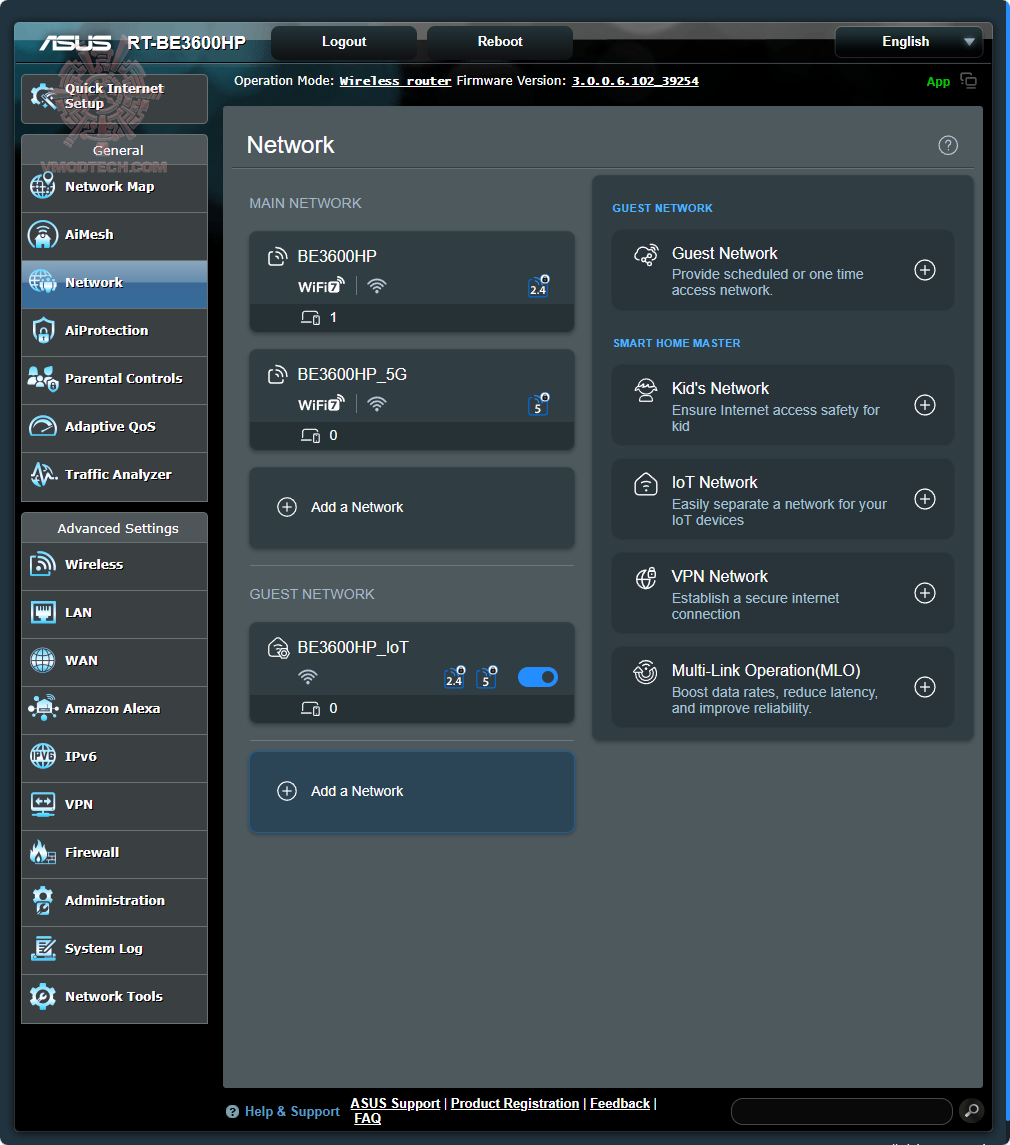This screenshot has height=1145, width=1010.
Task: Open the English language dropdown
Action: point(908,42)
